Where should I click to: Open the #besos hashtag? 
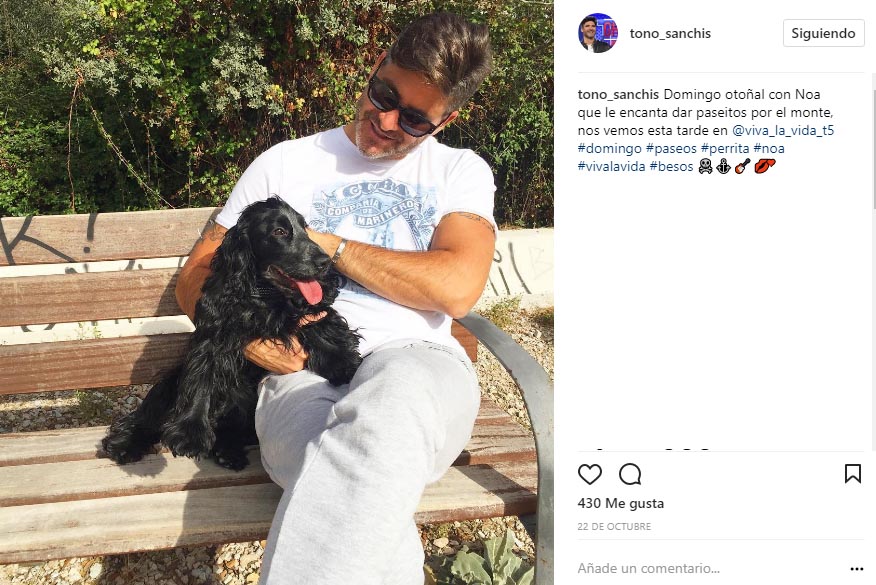[671, 166]
